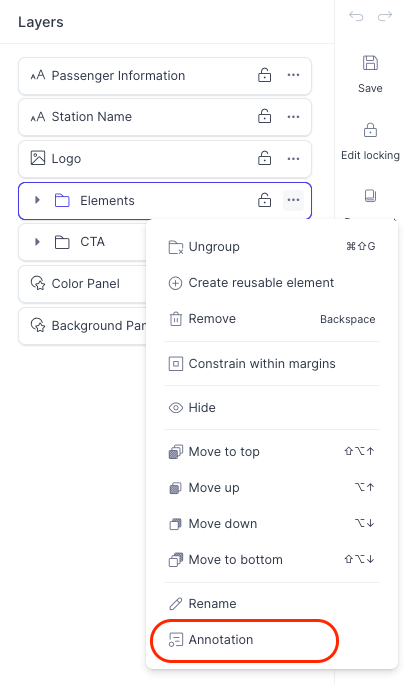Toggle the lock on the Station Name layer

tap(264, 116)
